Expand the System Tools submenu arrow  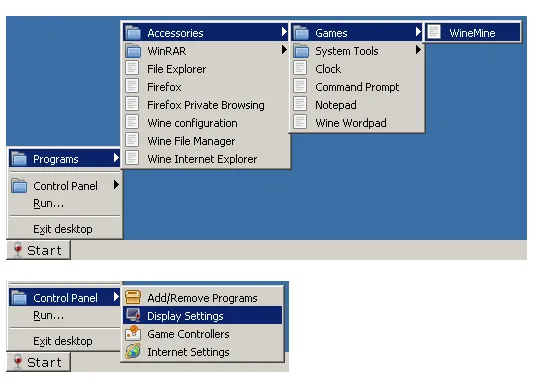coord(418,50)
